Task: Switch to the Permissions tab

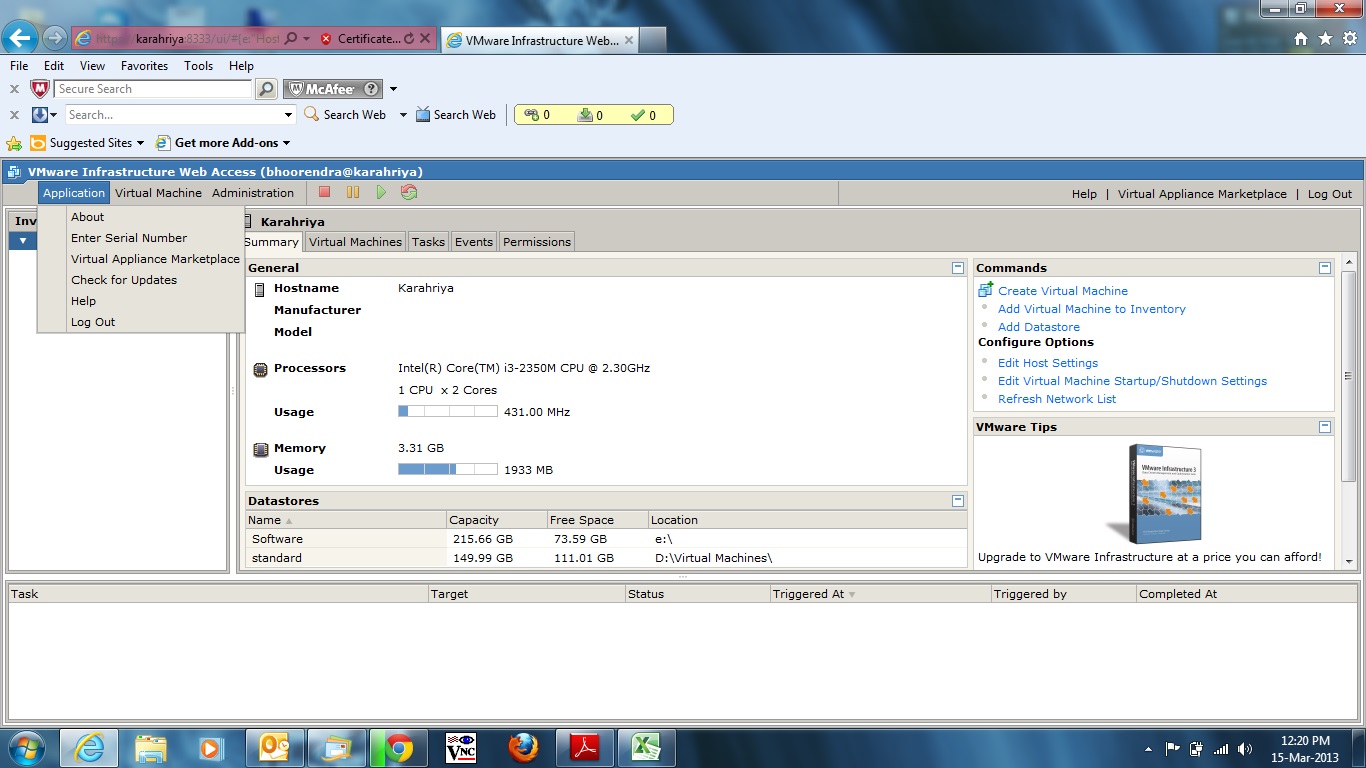Action: (x=537, y=242)
